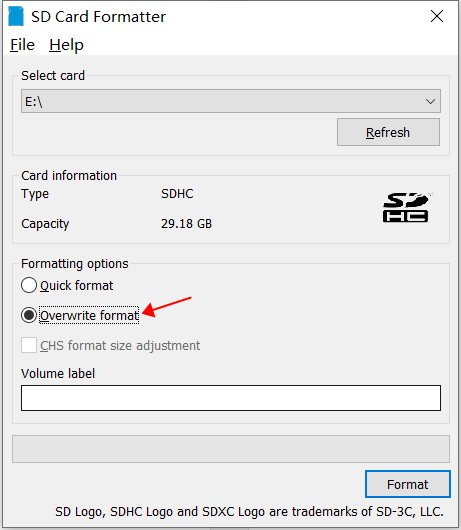The width and height of the screenshot is (461, 530).
Task: Click the SD Card Formatter title text
Action: [x=98, y=17]
